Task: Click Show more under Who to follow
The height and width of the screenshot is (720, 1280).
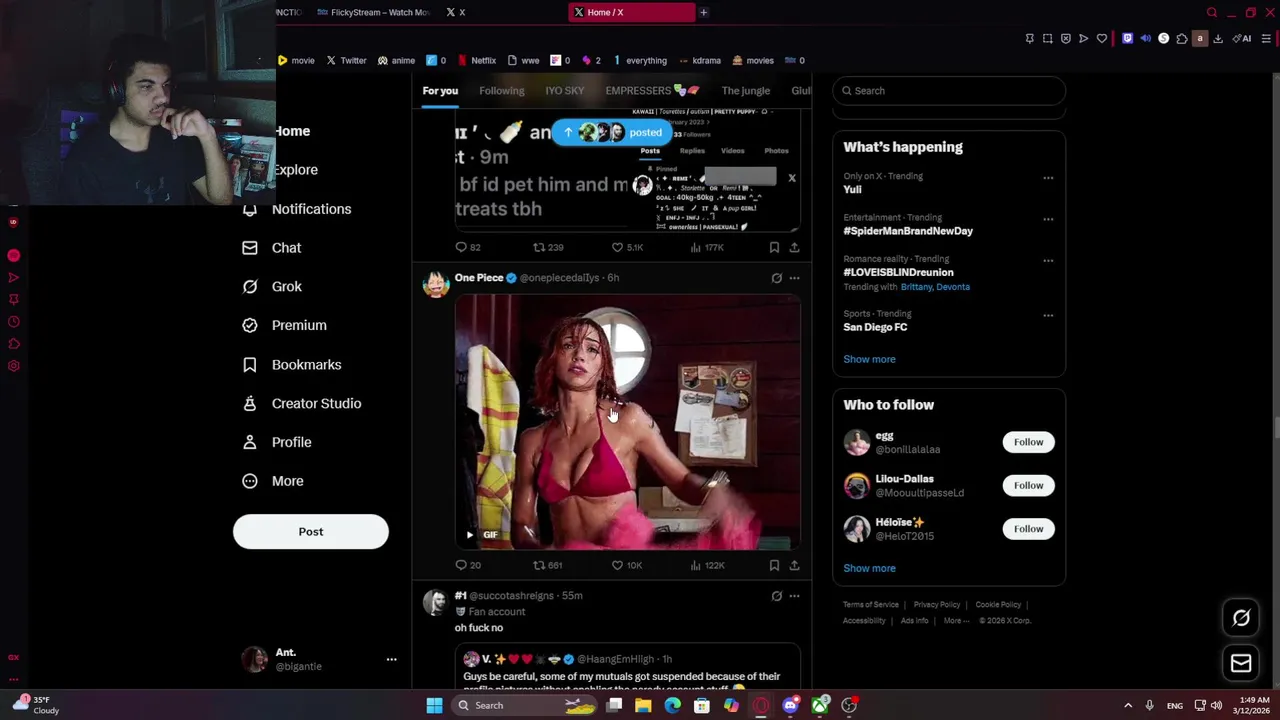Action: [x=869, y=568]
